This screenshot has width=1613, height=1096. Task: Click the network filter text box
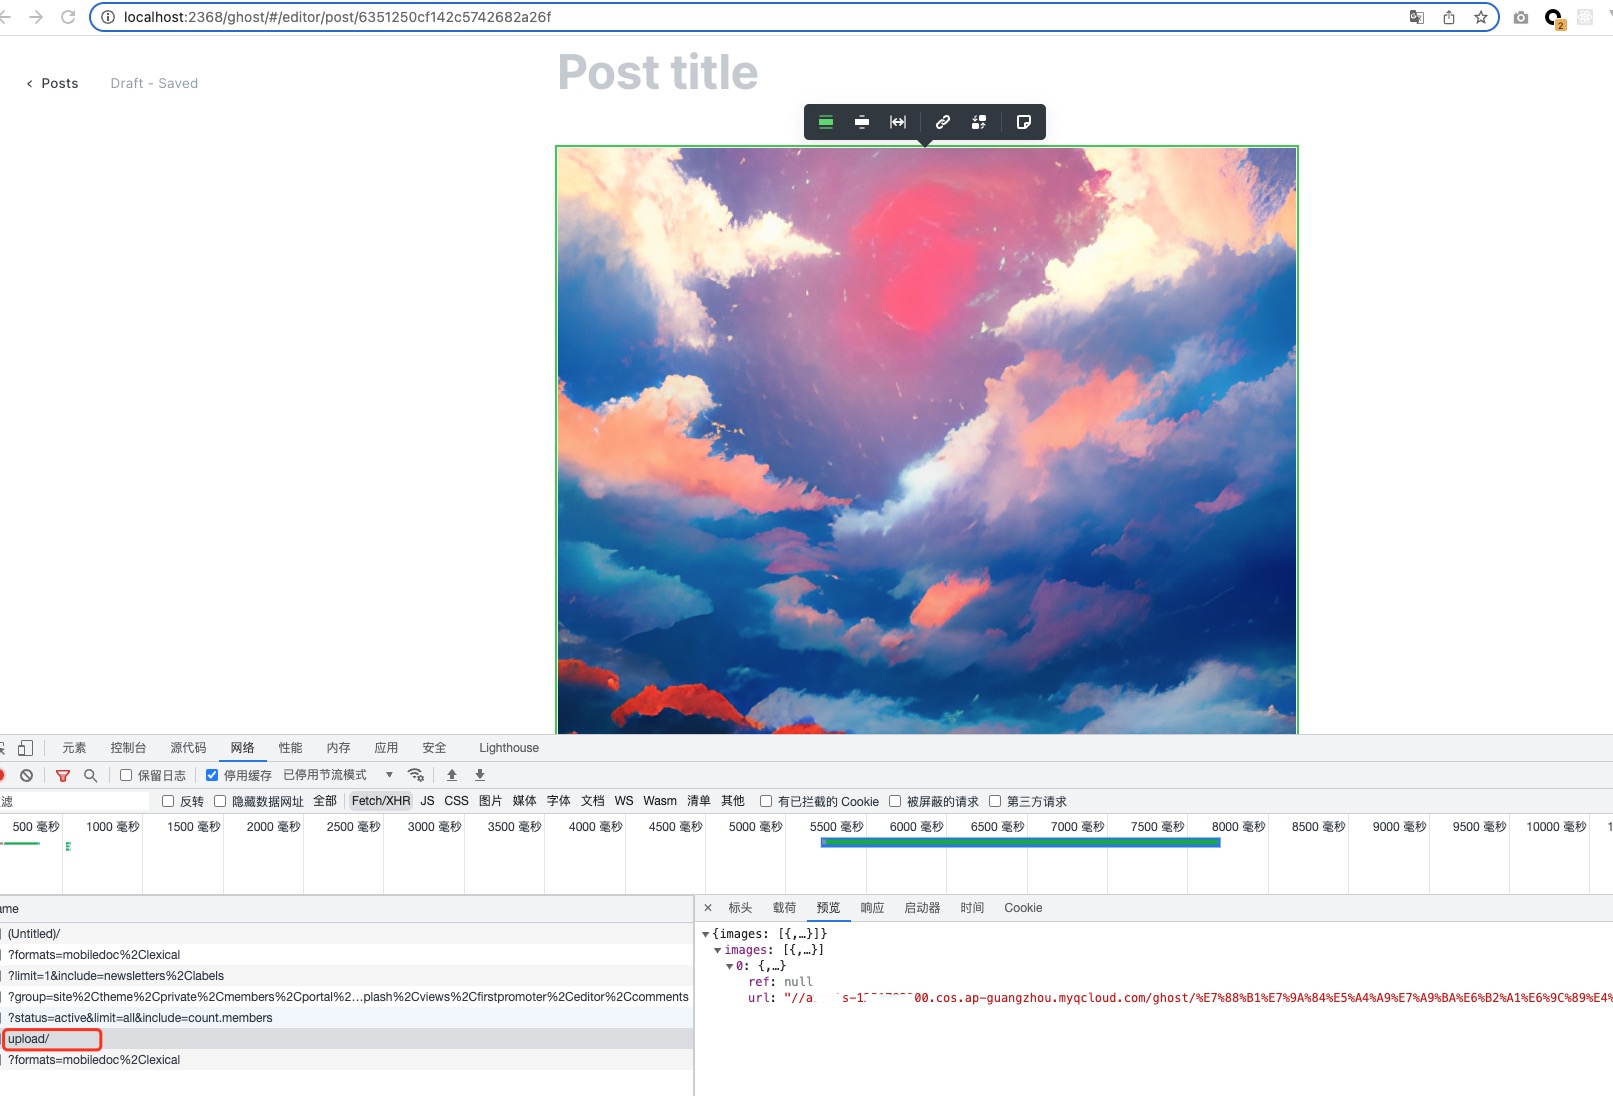pyautogui.click(x=74, y=801)
